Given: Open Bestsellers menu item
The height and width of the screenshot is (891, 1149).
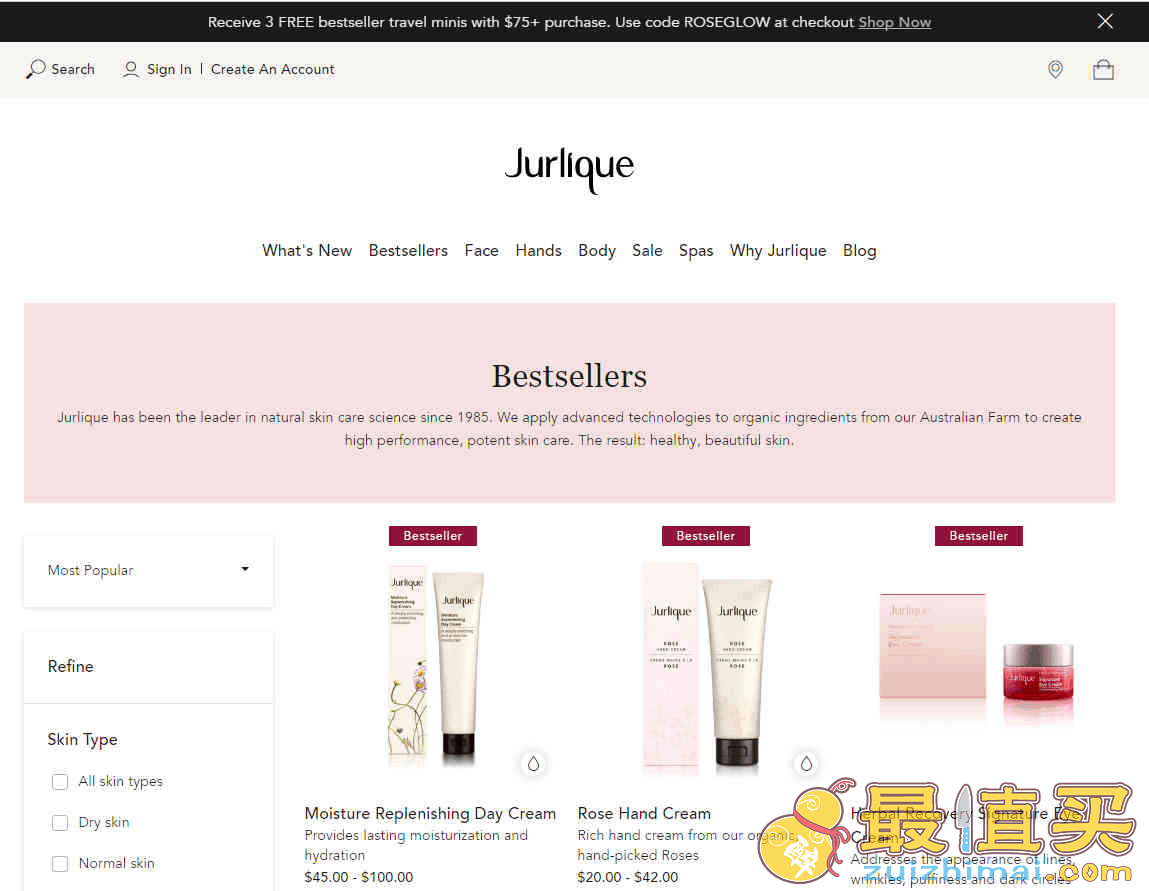Looking at the screenshot, I should (x=408, y=251).
